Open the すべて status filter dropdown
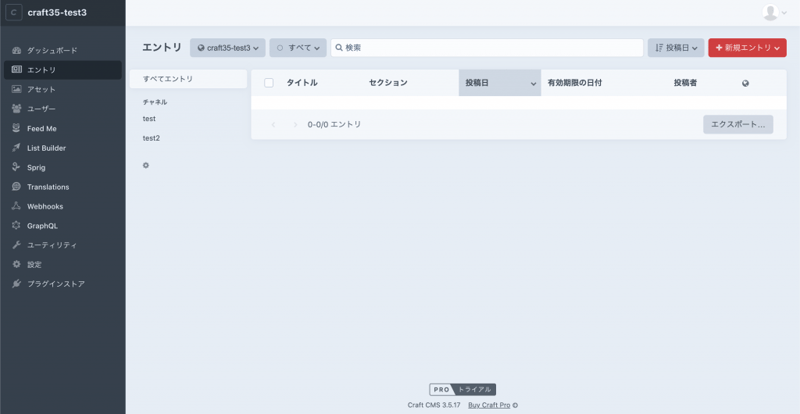 (x=298, y=47)
